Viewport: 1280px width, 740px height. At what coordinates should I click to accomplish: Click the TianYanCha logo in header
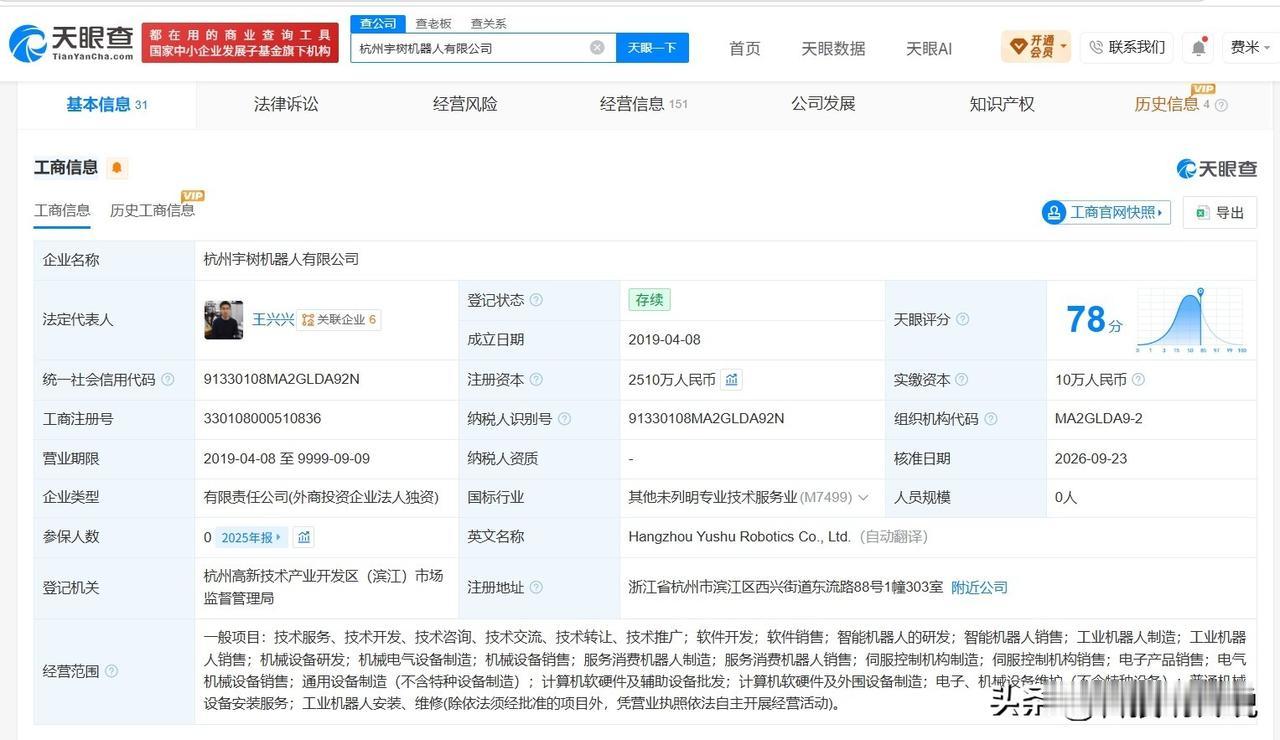(x=71, y=42)
